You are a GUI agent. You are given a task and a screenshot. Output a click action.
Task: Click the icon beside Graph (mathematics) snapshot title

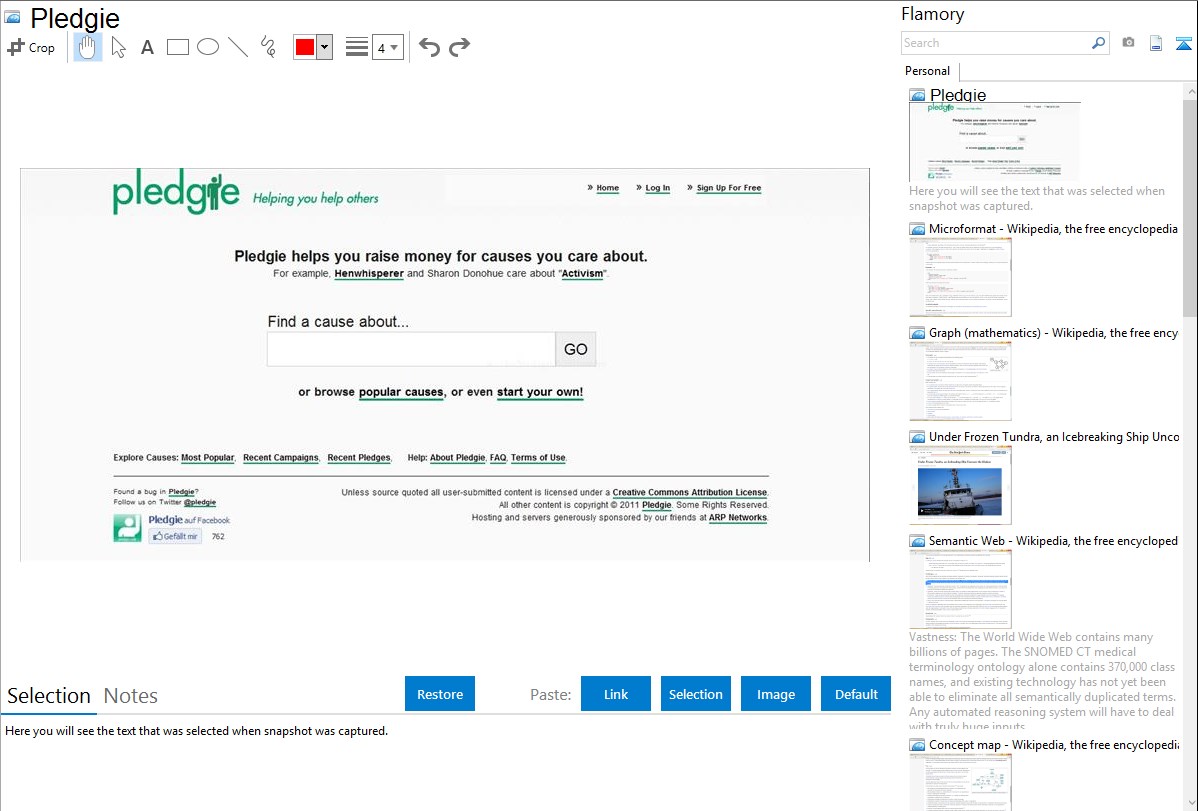point(917,333)
